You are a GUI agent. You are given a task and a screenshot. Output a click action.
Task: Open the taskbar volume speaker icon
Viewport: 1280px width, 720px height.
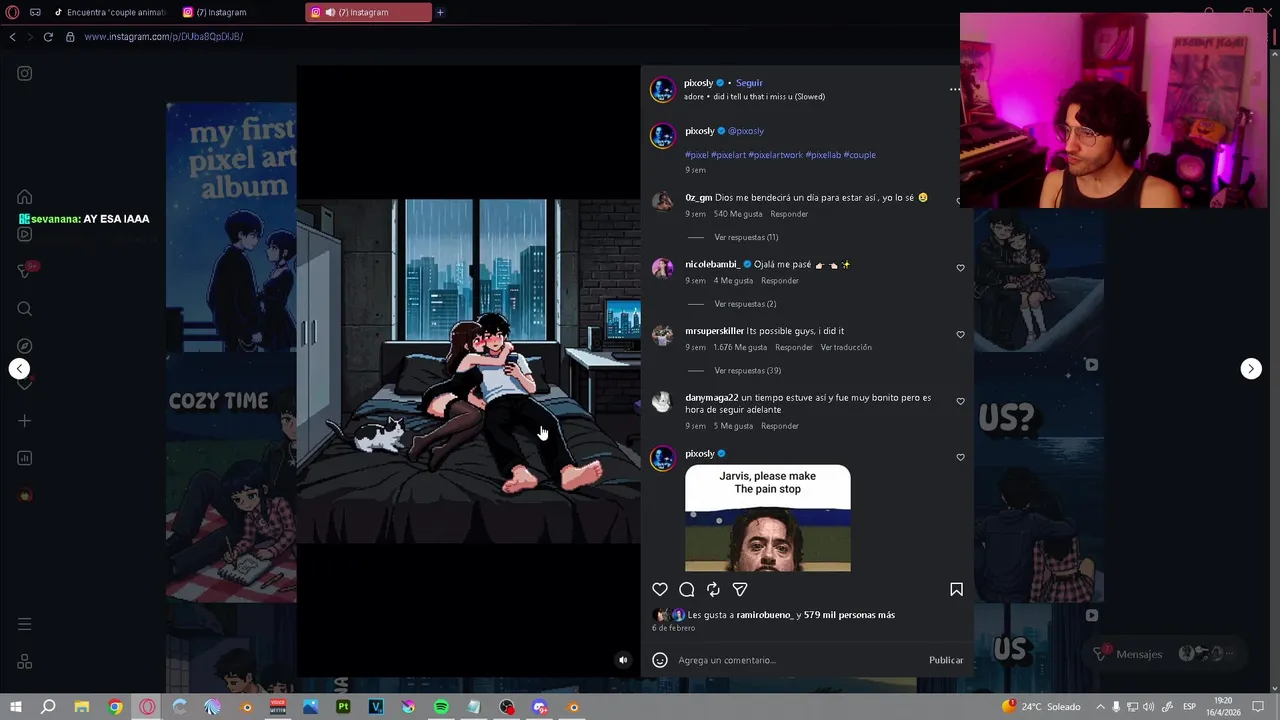1148,707
